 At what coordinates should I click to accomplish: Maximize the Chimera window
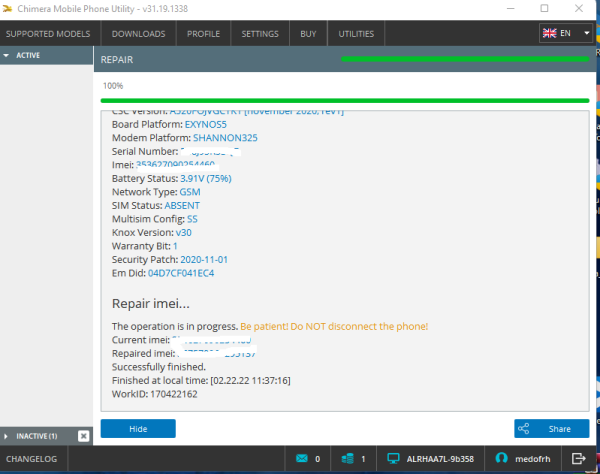[544, 8]
